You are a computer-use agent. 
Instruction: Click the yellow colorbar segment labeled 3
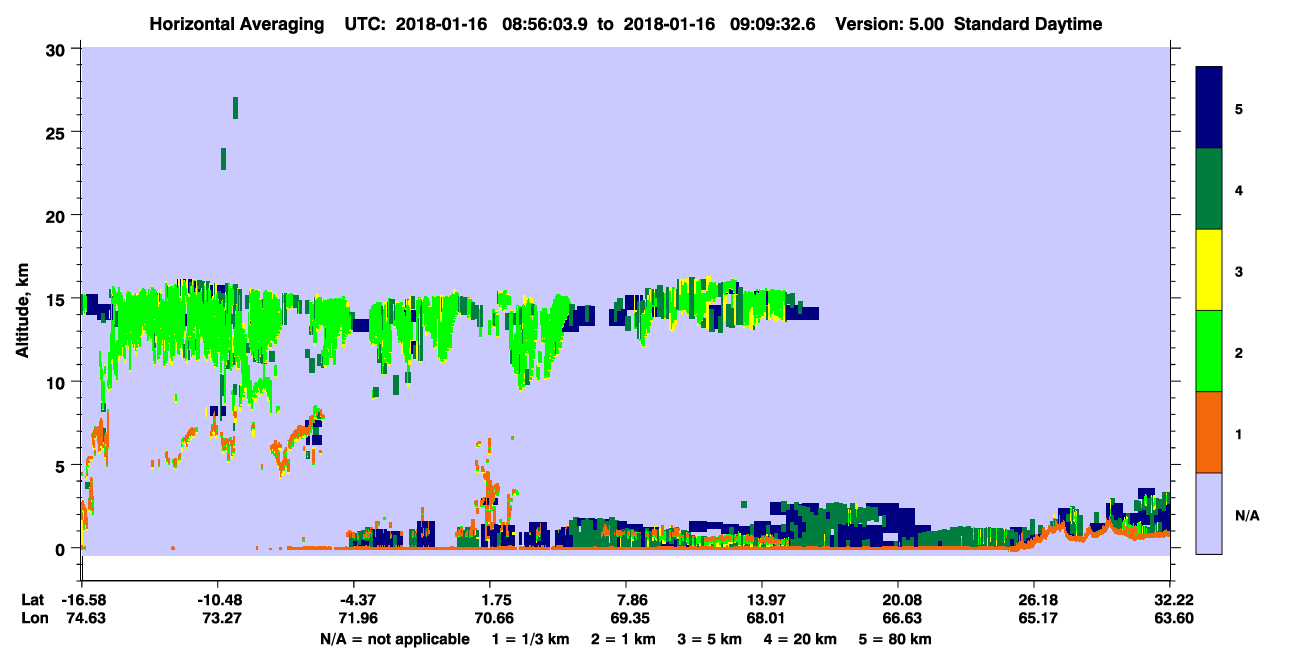(x=1210, y=270)
